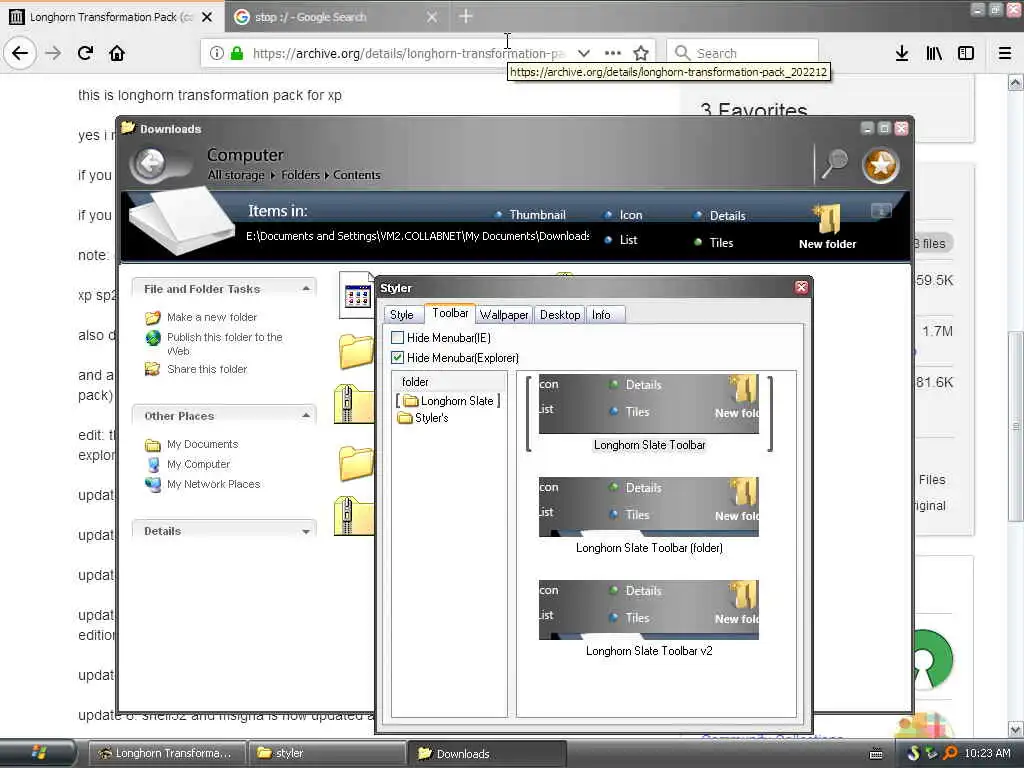This screenshot has height=768, width=1024.
Task: Click the Publish this folder globe icon
Action: click(153, 338)
